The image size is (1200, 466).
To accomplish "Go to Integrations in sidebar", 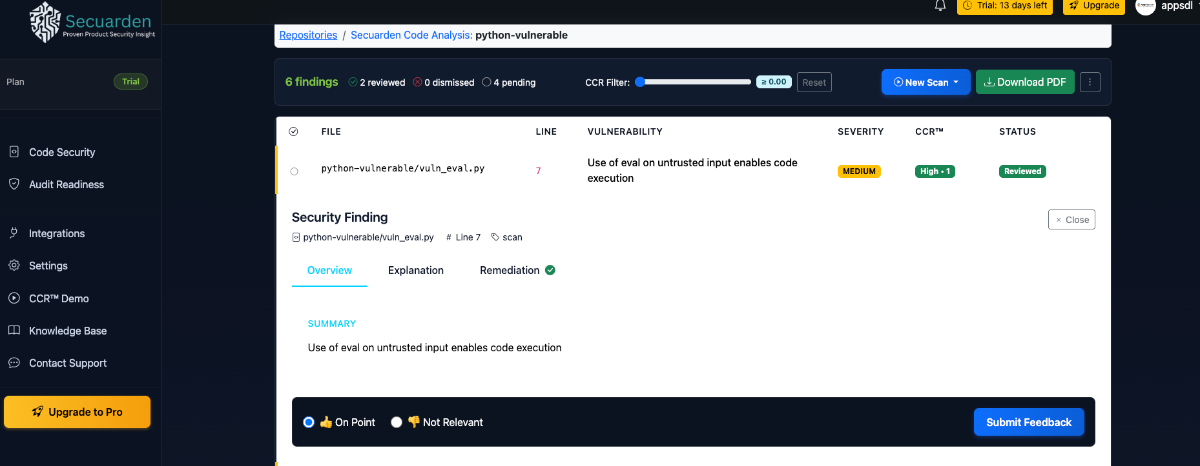I will pyautogui.click(x=56, y=233).
